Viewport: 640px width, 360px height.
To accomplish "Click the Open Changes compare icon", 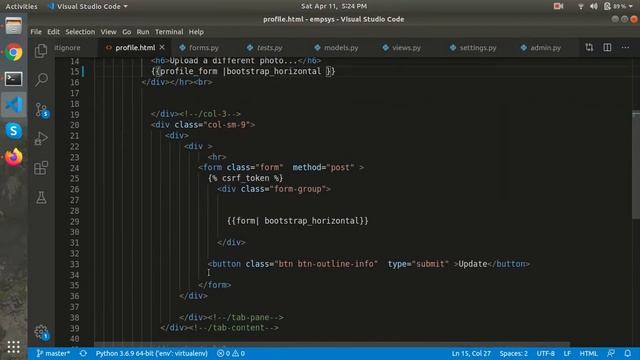I will coord(589,47).
